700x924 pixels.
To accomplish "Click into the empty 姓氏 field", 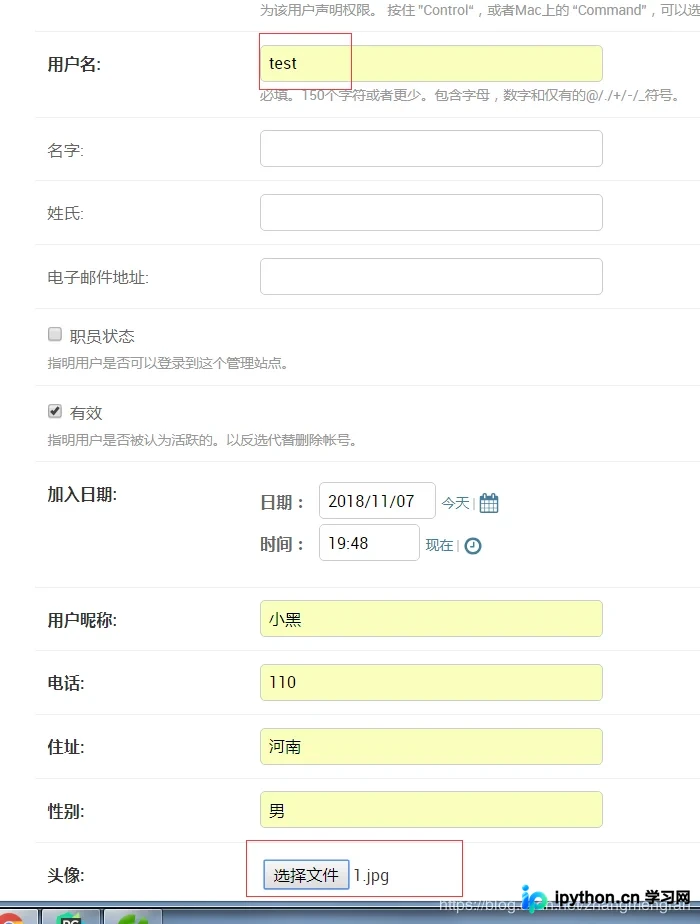I will [431, 212].
